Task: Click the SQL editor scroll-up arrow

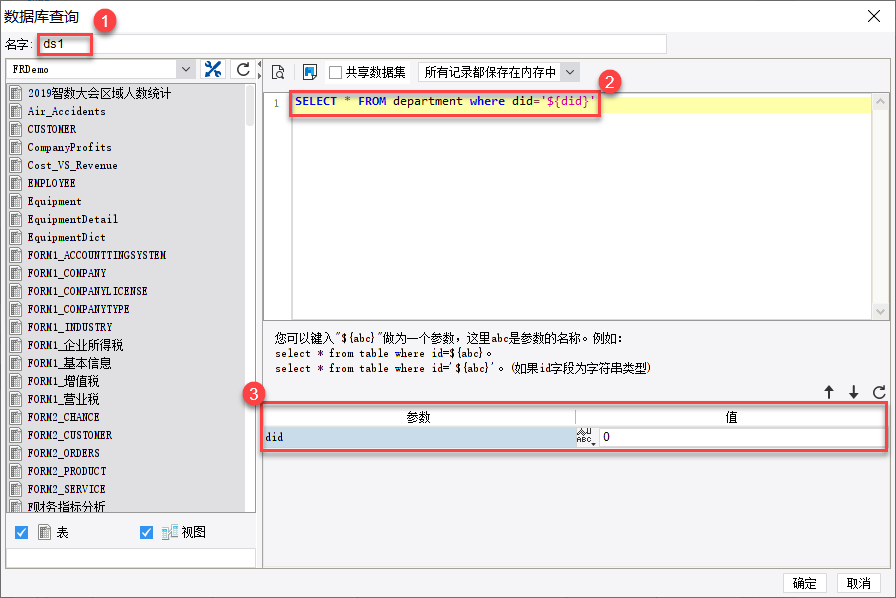Action: point(880,101)
